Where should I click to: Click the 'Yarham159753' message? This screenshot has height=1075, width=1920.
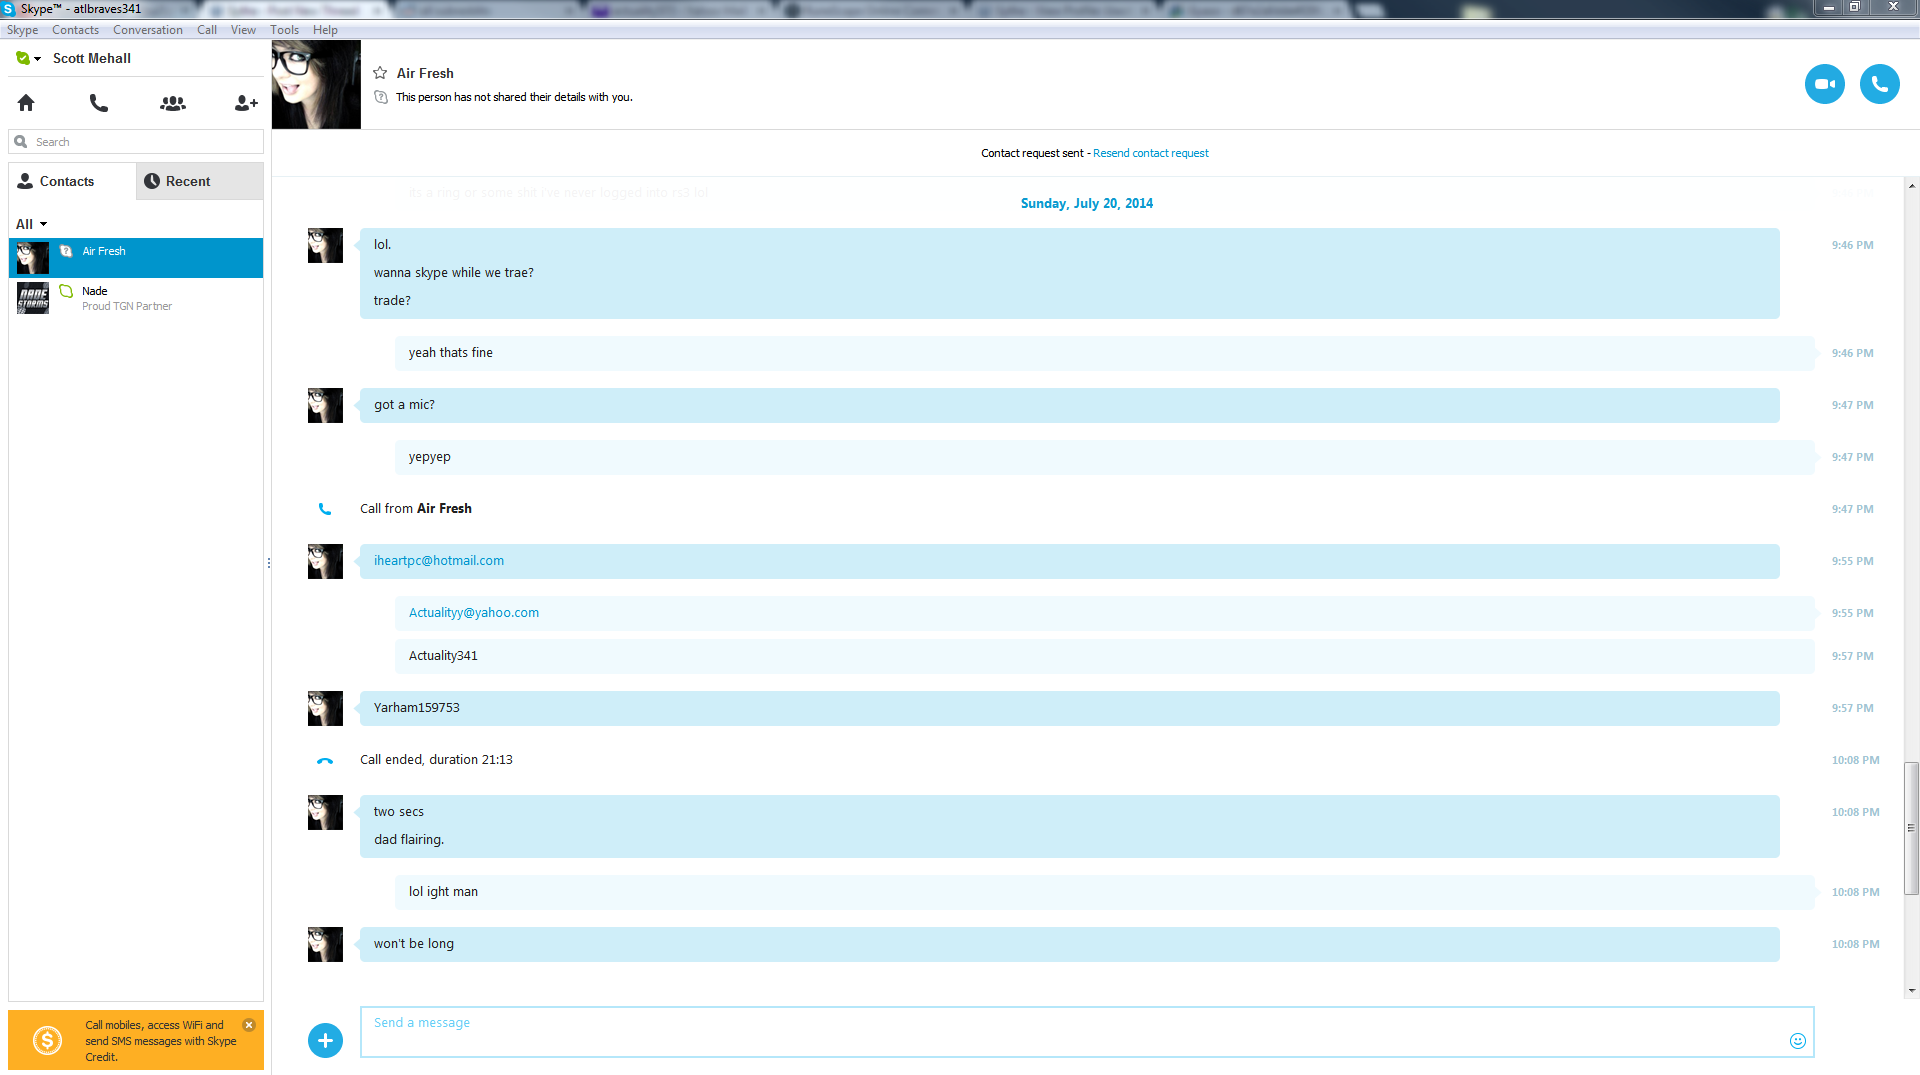point(1069,708)
